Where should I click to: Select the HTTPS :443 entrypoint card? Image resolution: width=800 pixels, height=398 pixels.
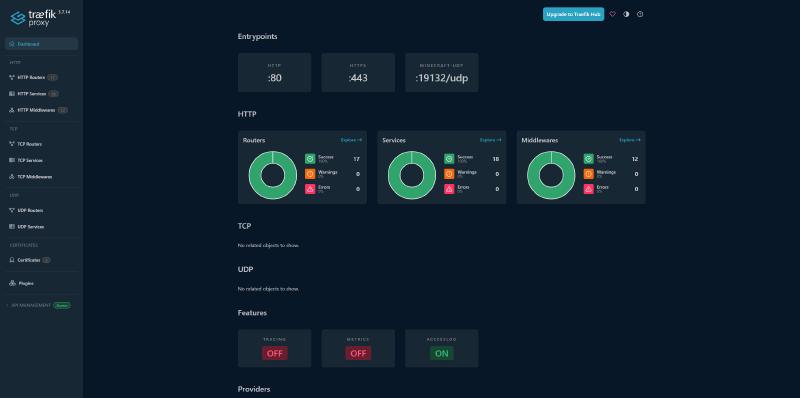click(358, 72)
